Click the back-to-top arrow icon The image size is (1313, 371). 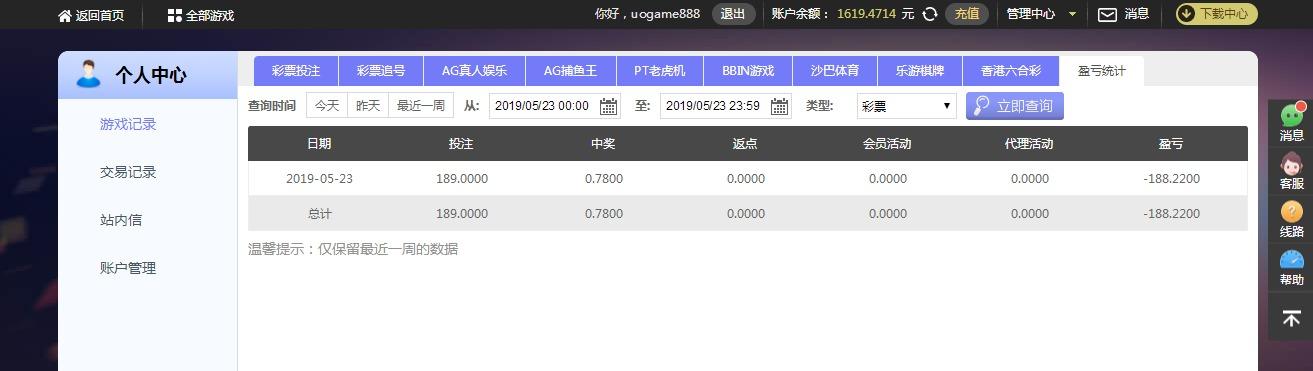coord(1291,318)
